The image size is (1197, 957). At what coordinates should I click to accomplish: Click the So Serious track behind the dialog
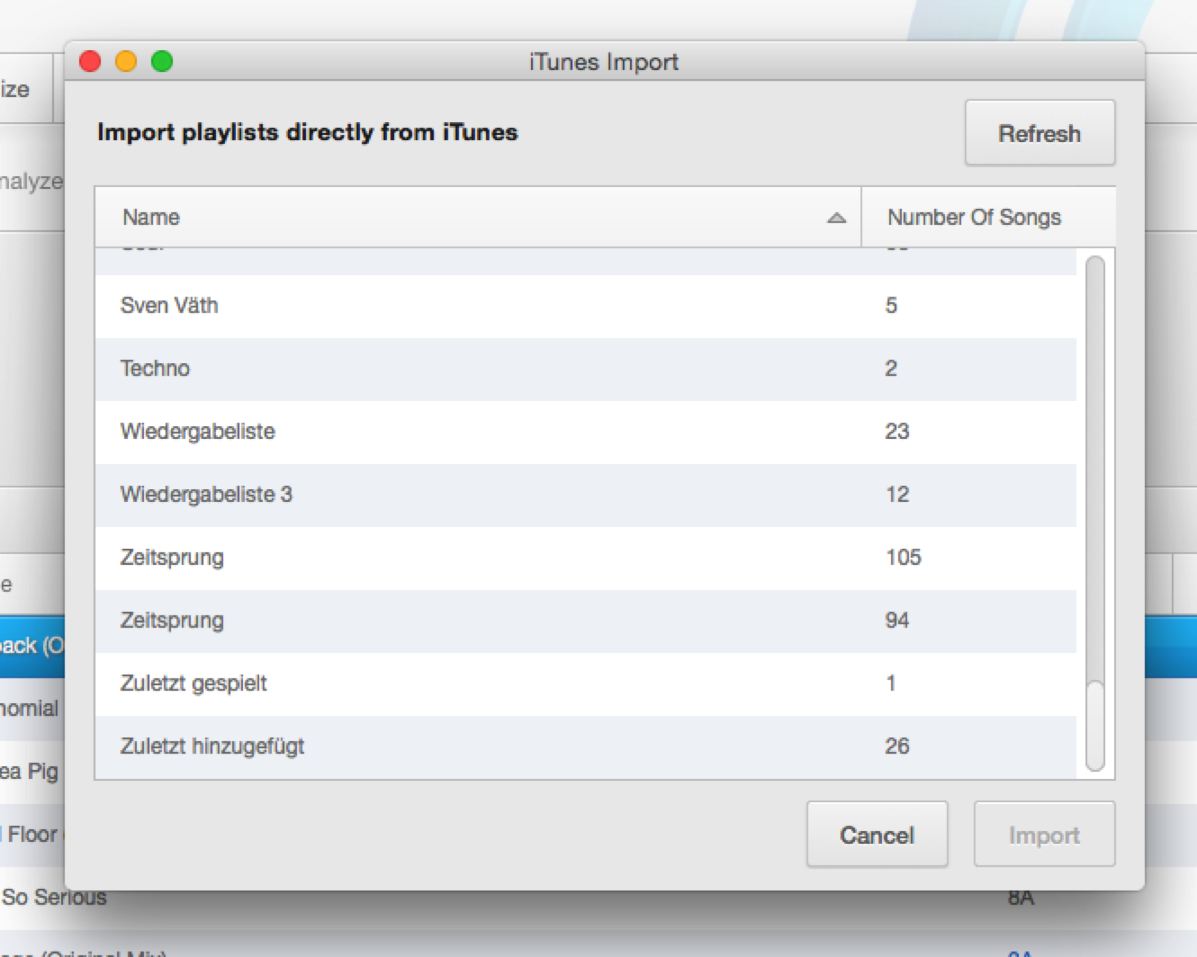pos(54,898)
